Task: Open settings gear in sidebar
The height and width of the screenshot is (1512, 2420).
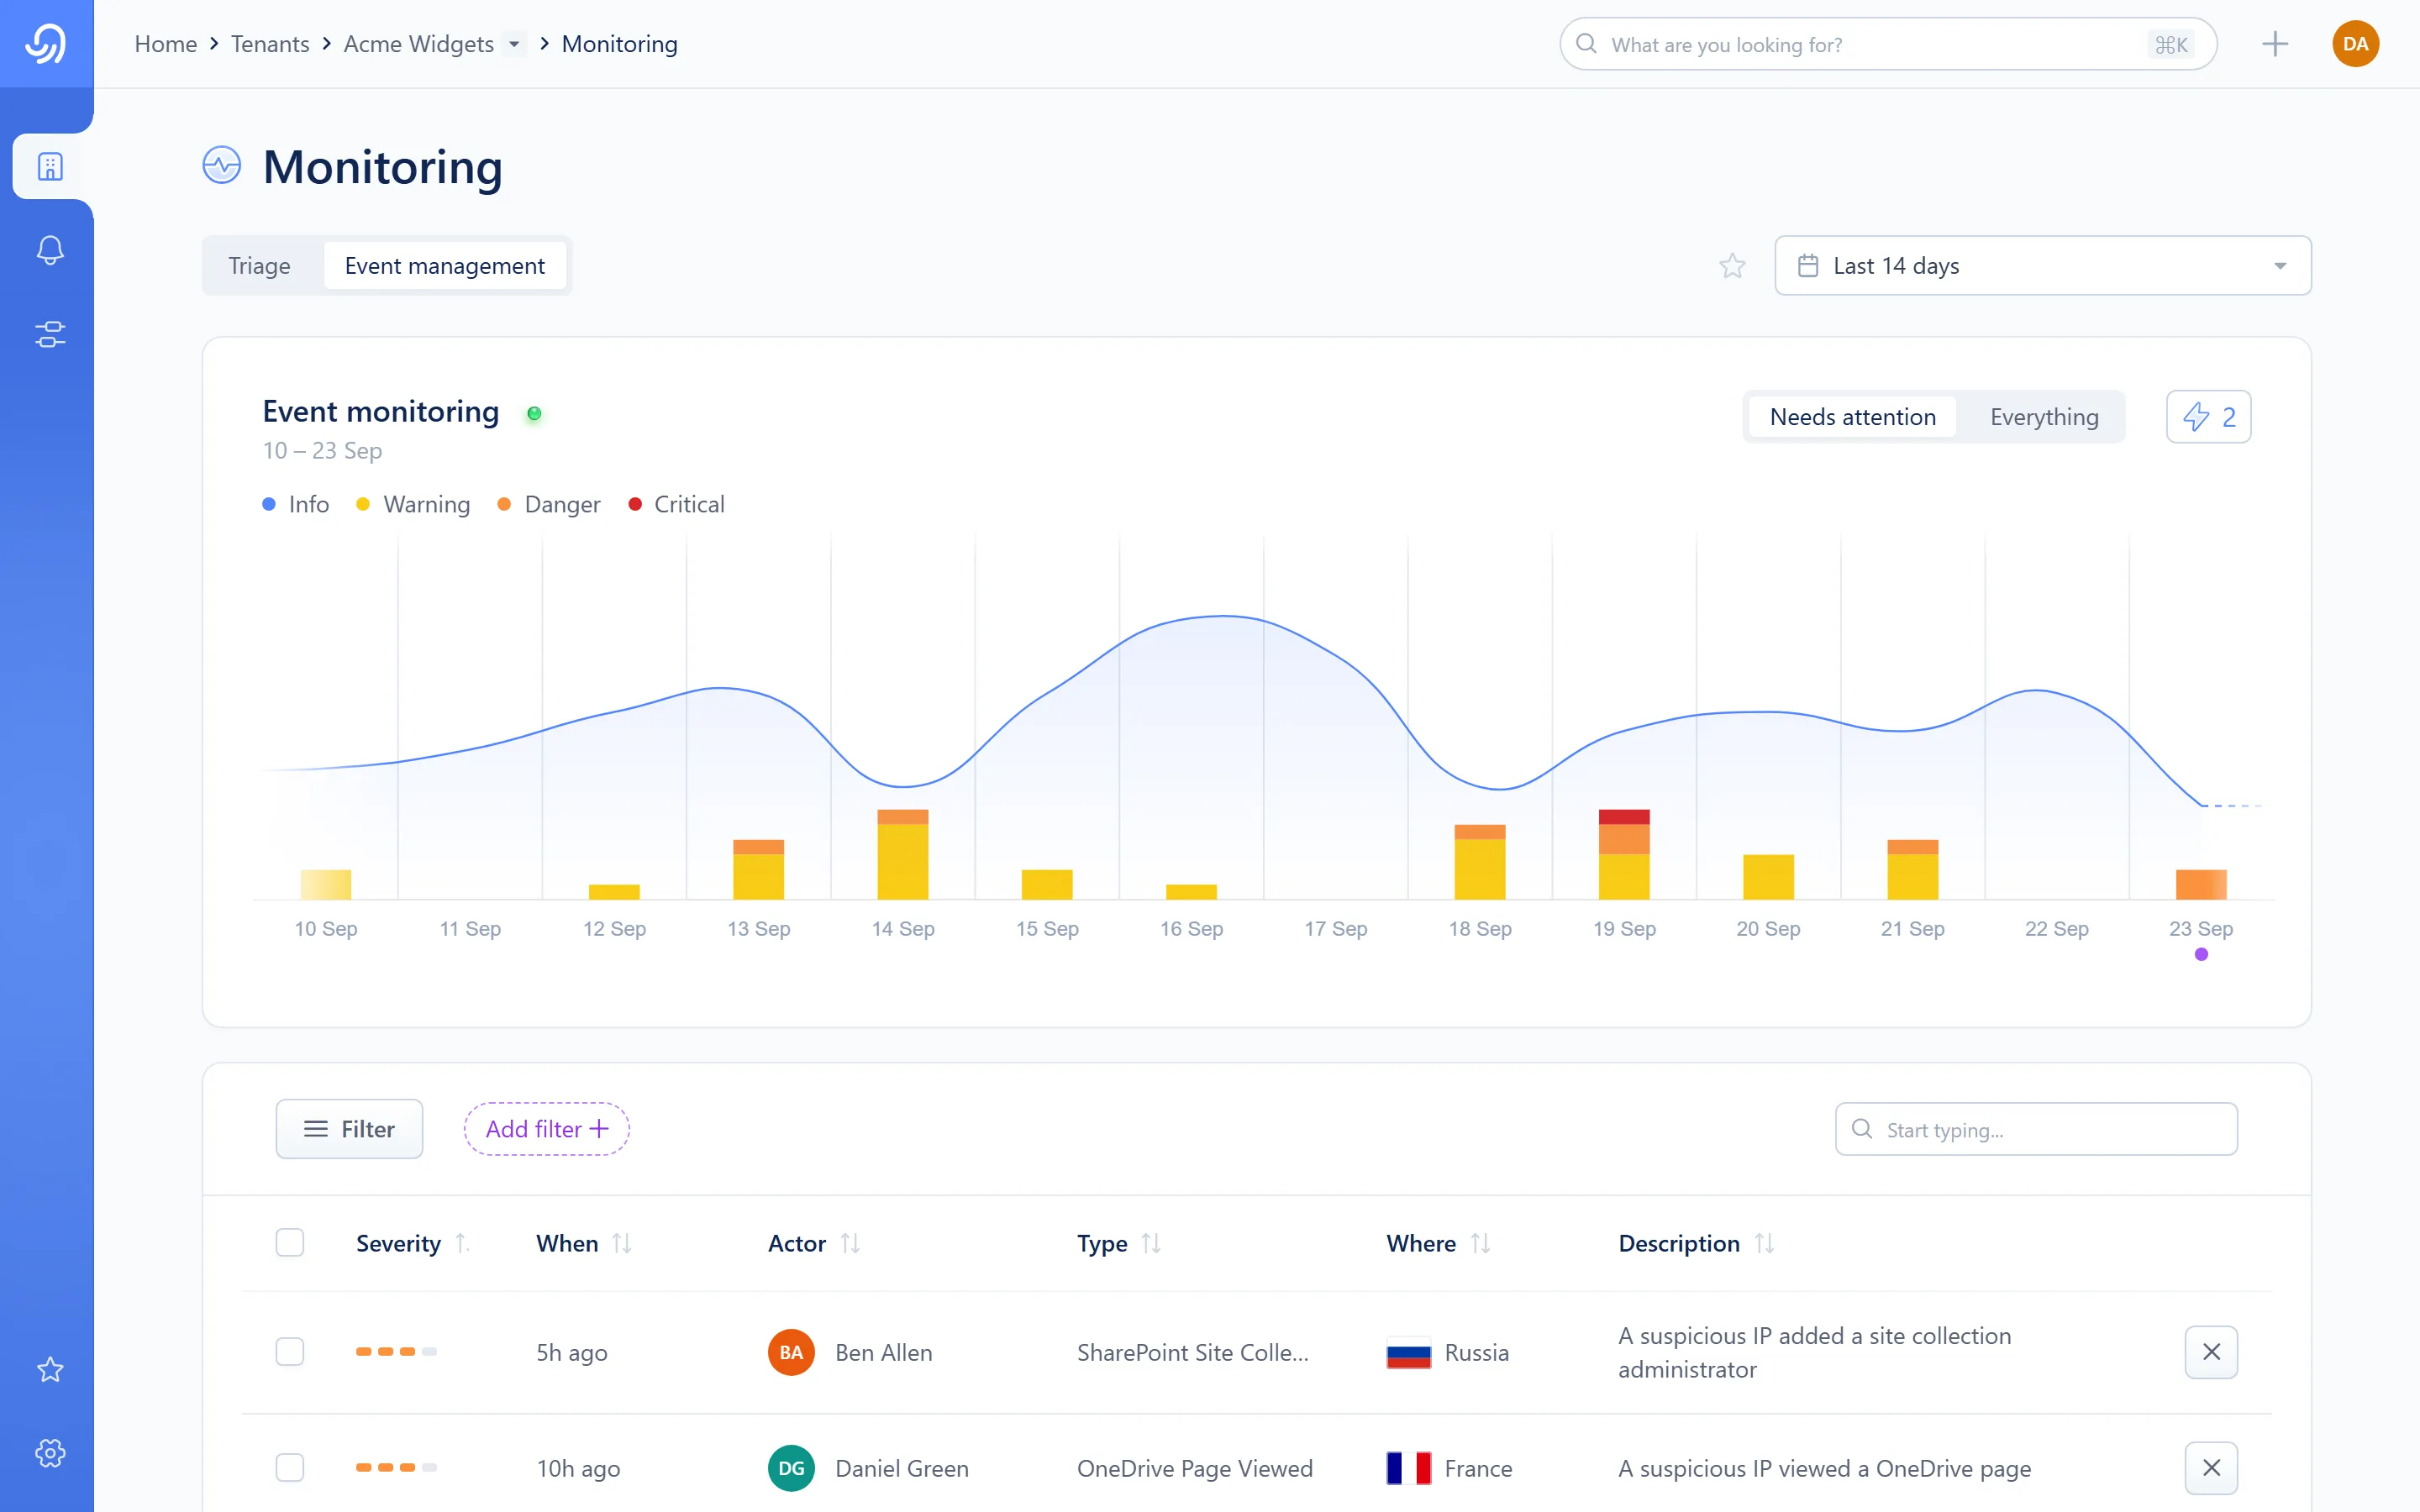Action: [x=50, y=1453]
